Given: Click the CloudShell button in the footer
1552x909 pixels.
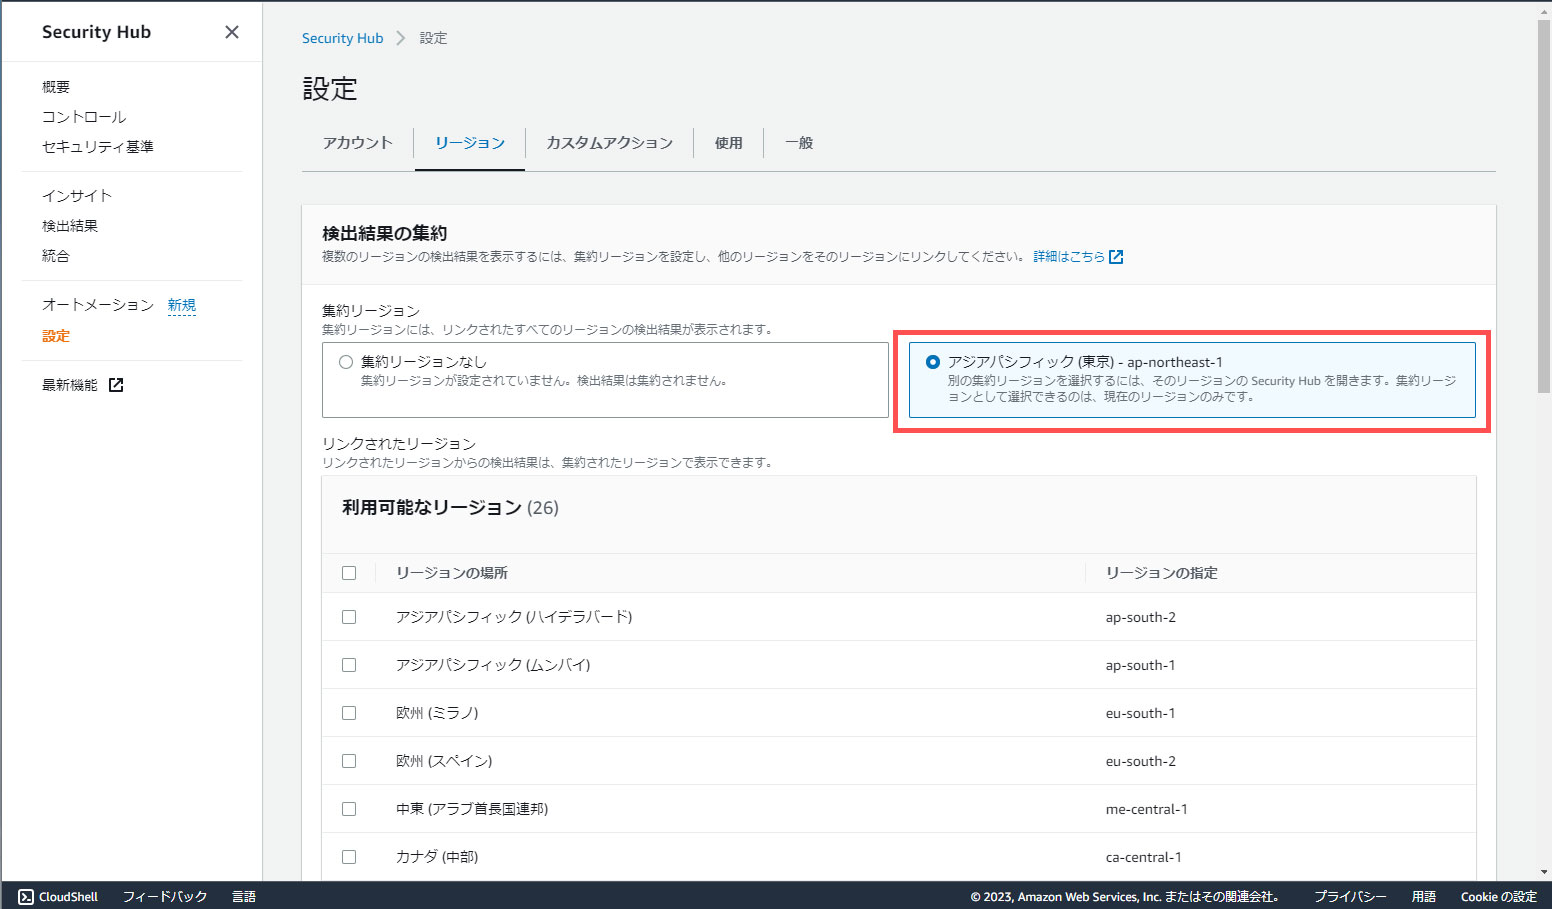Looking at the screenshot, I should [59, 897].
